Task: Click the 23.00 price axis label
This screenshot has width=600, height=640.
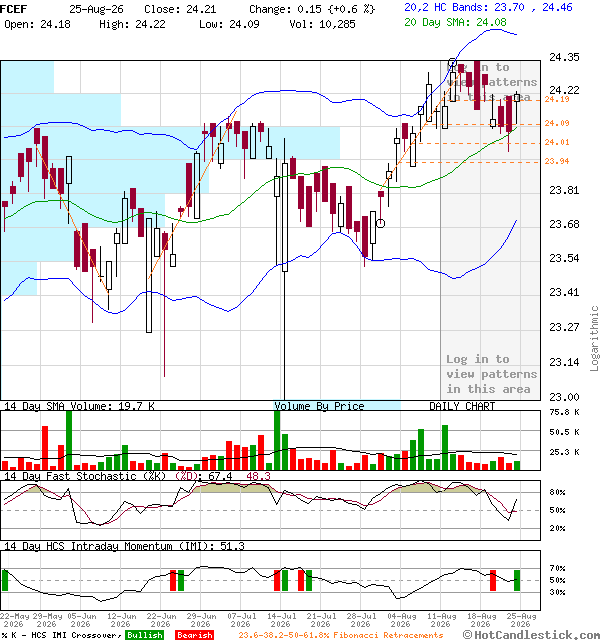Action: click(x=564, y=397)
